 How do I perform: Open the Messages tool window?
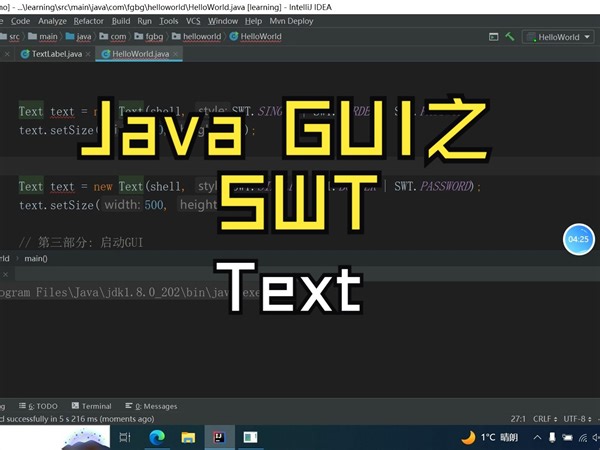[x=151, y=406]
